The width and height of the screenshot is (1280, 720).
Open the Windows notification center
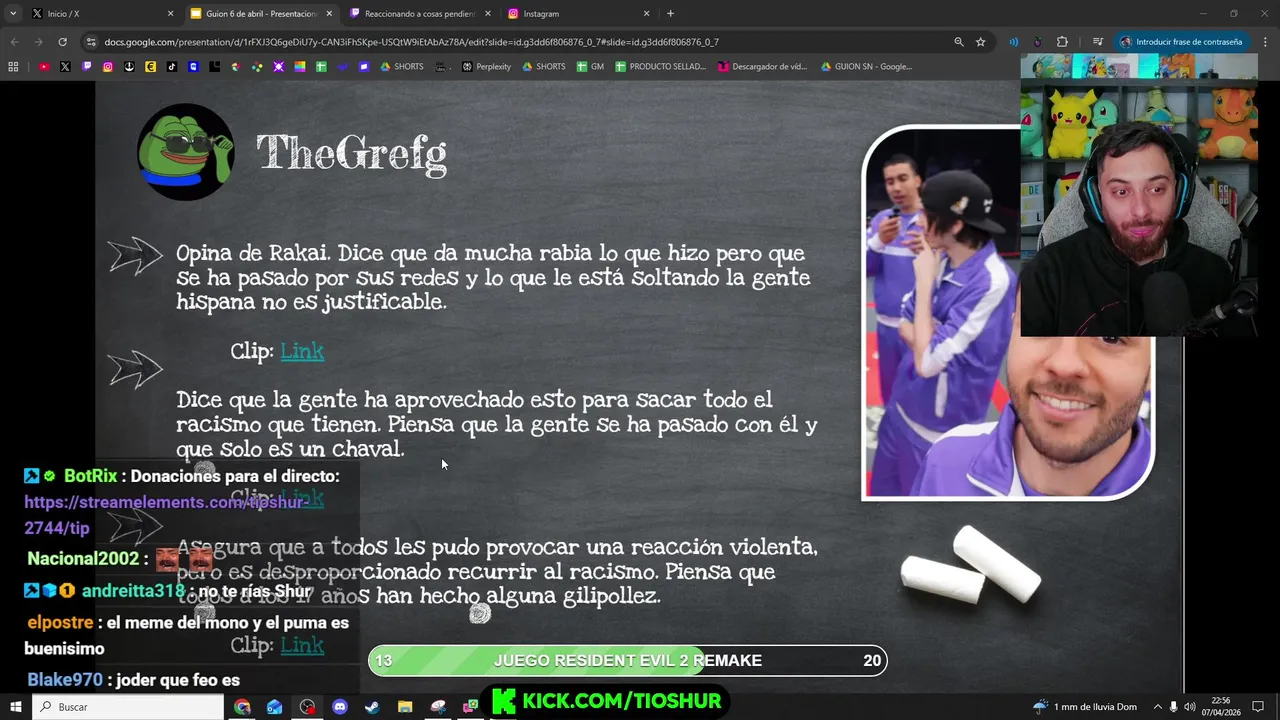[1258, 707]
